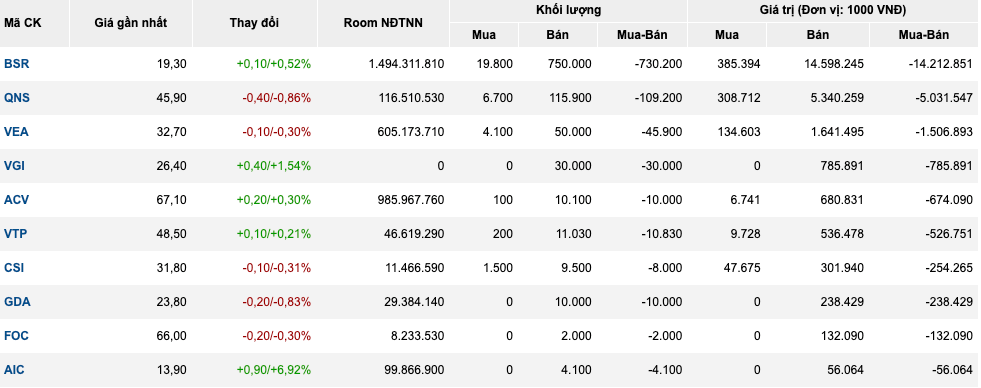Click the Giá gần nhất column header

[131, 23]
